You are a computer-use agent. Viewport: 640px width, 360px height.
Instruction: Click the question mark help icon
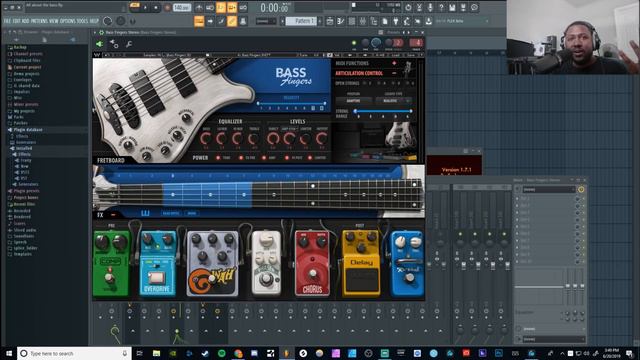pyautogui.click(x=441, y=8)
